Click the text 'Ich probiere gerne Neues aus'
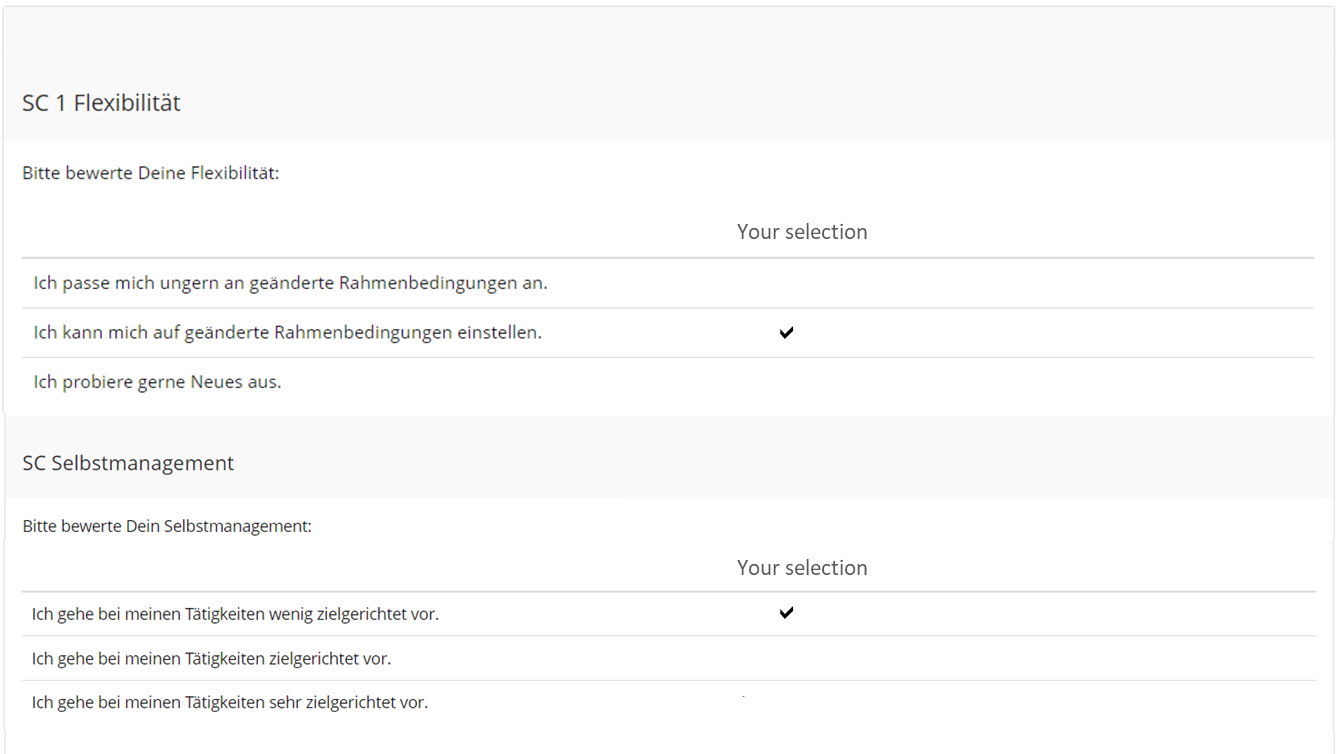The width and height of the screenshot is (1342, 754). [157, 382]
